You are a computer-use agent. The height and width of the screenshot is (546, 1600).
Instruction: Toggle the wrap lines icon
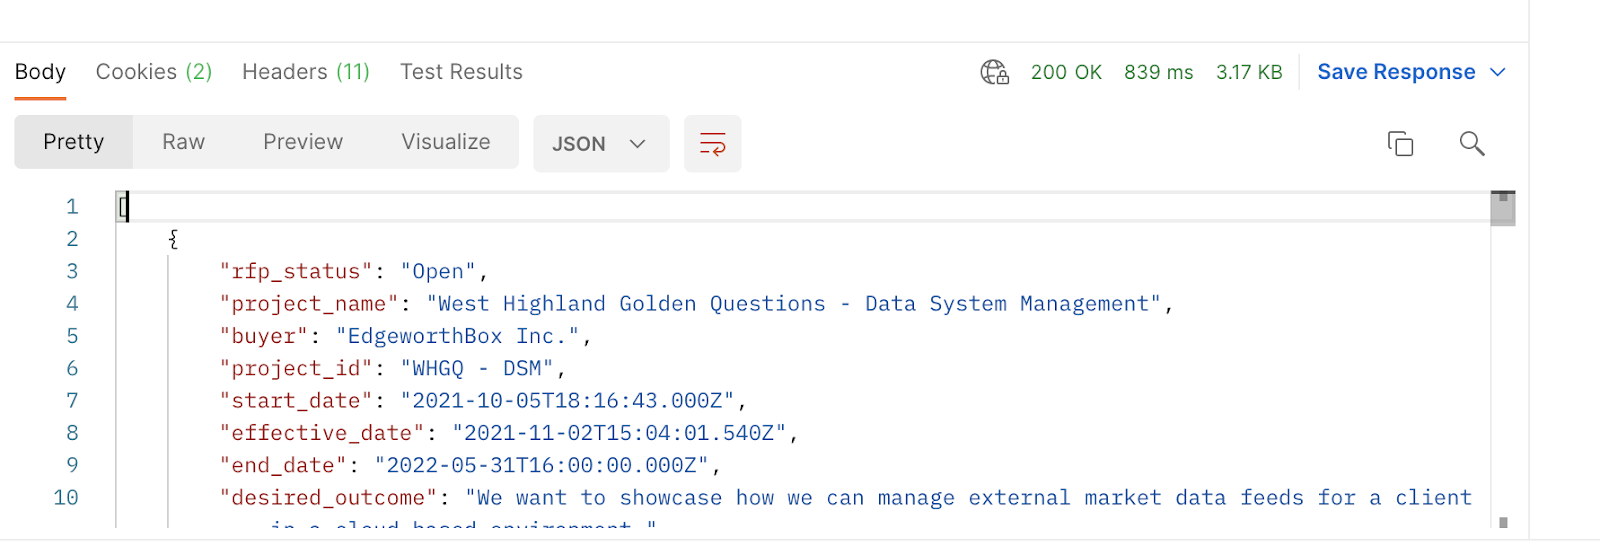712,144
